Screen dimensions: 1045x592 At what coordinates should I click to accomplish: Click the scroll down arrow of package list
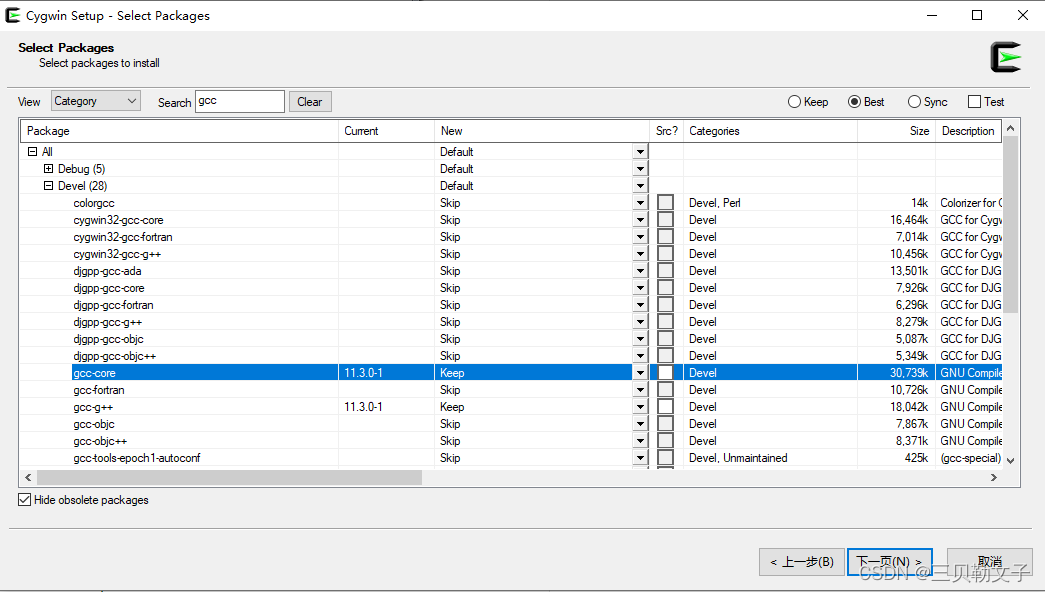coord(1010,461)
